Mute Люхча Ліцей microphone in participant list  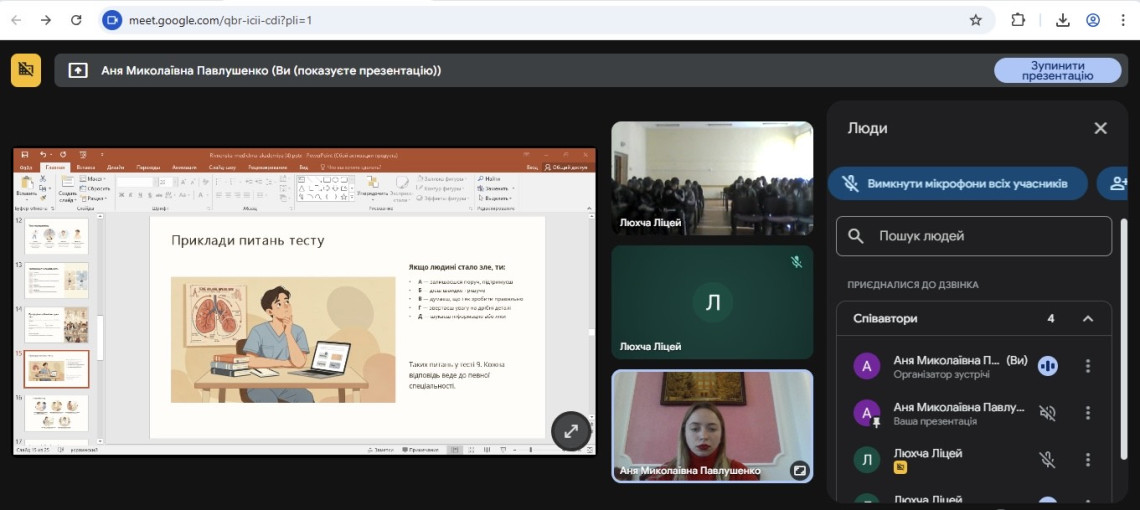point(1047,460)
